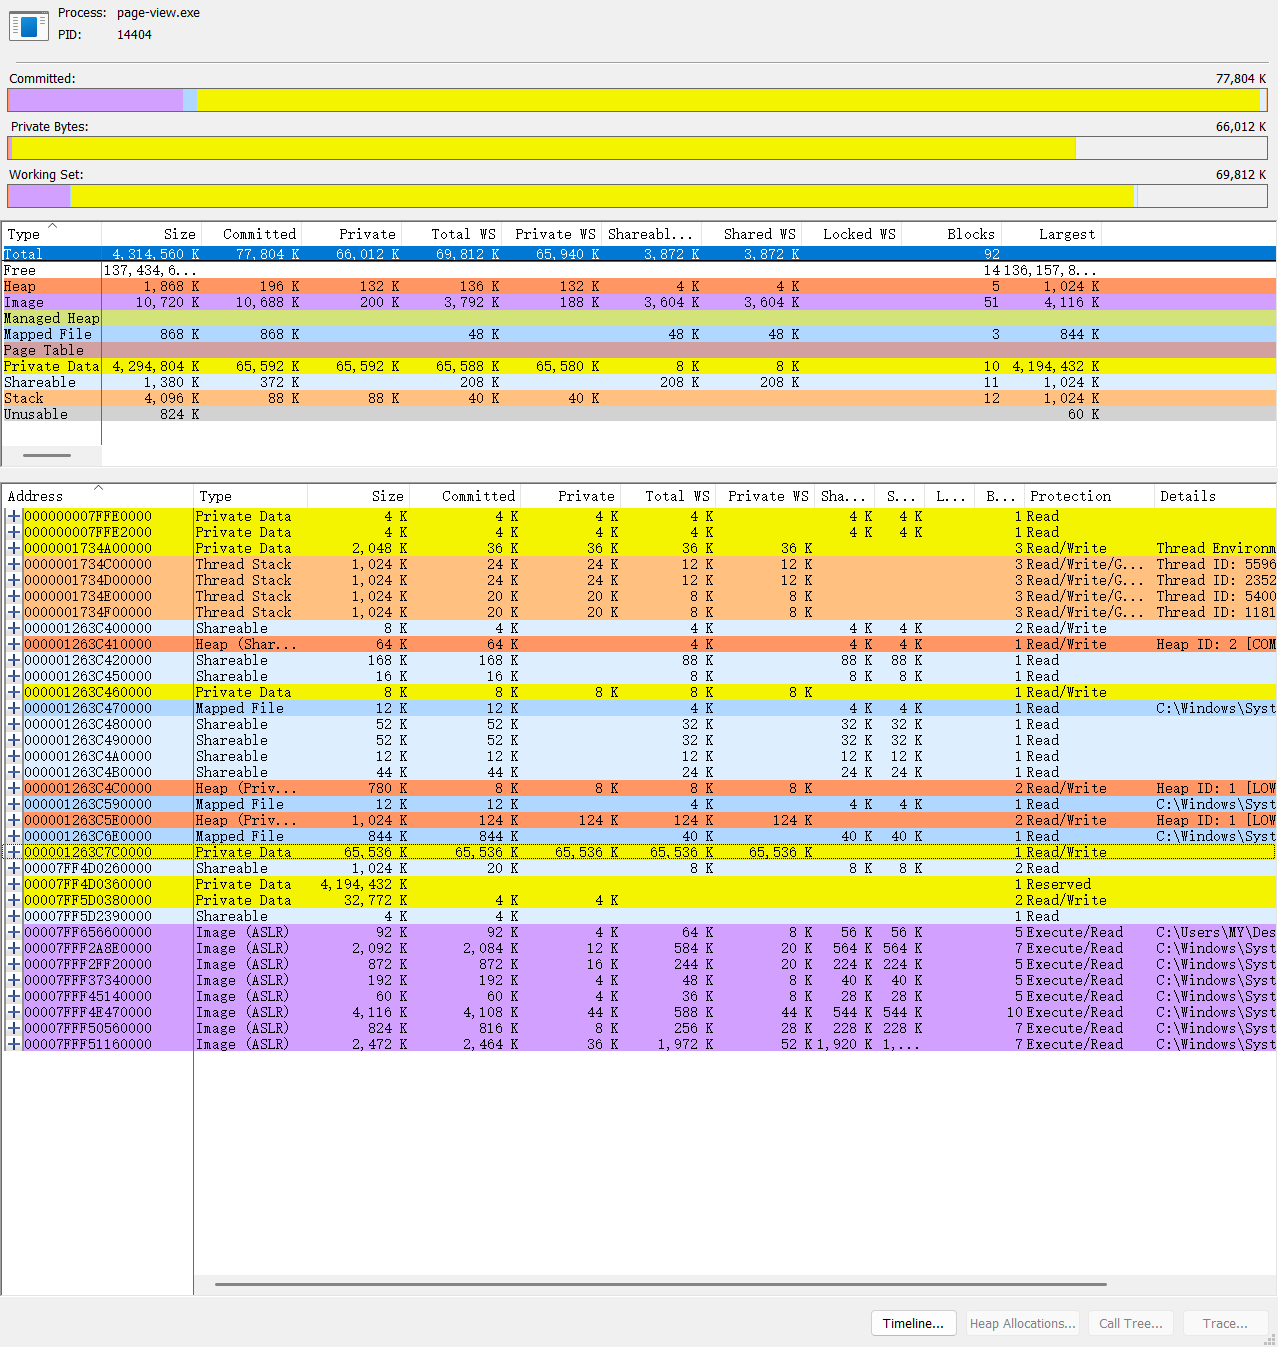The image size is (1278, 1347).
Task: Expand the 00007FF656600000 Image row
Action: 14,932
